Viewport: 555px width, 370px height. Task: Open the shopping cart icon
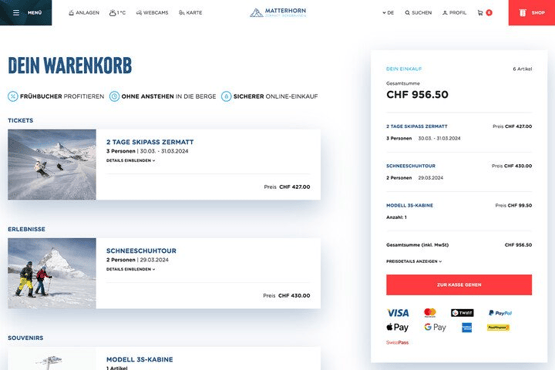coord(480,13)
